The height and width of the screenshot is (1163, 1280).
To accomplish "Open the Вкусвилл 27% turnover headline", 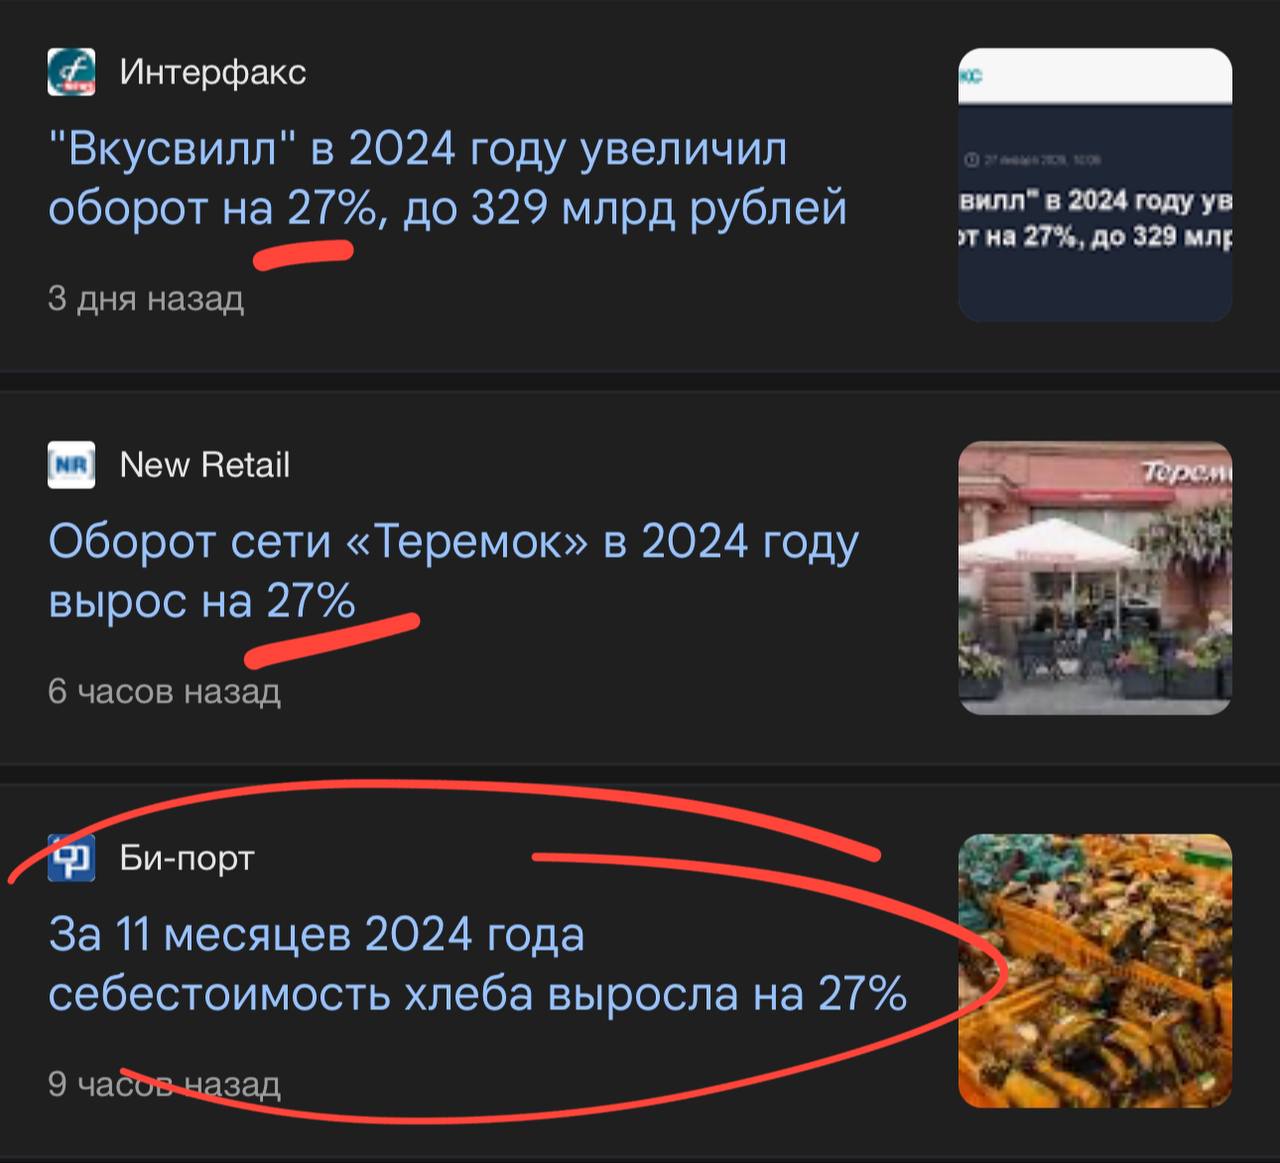I will point(448,179).
